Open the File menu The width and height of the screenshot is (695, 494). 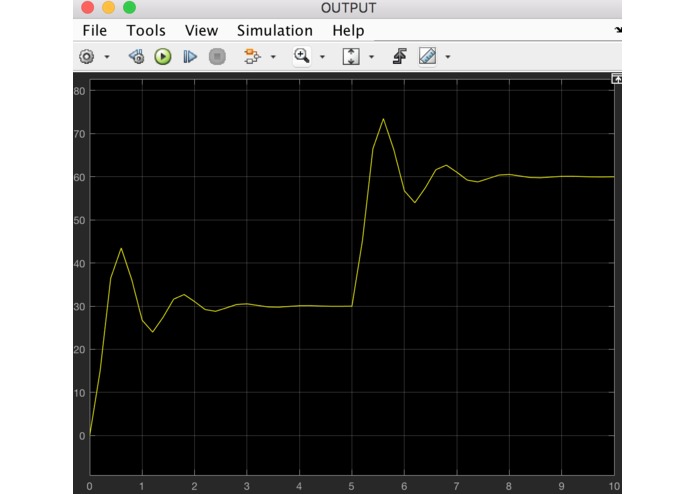[94, 31]
